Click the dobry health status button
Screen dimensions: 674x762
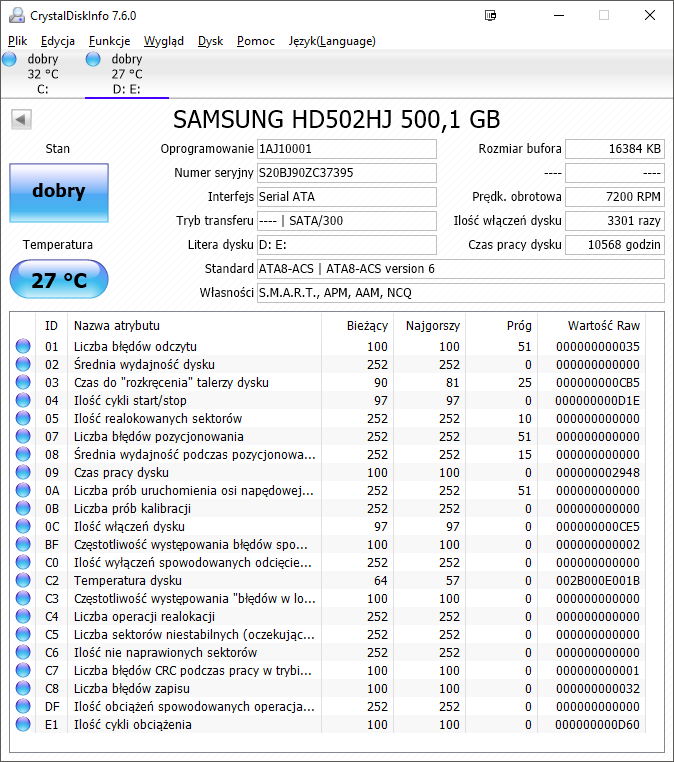pos(59,192)
